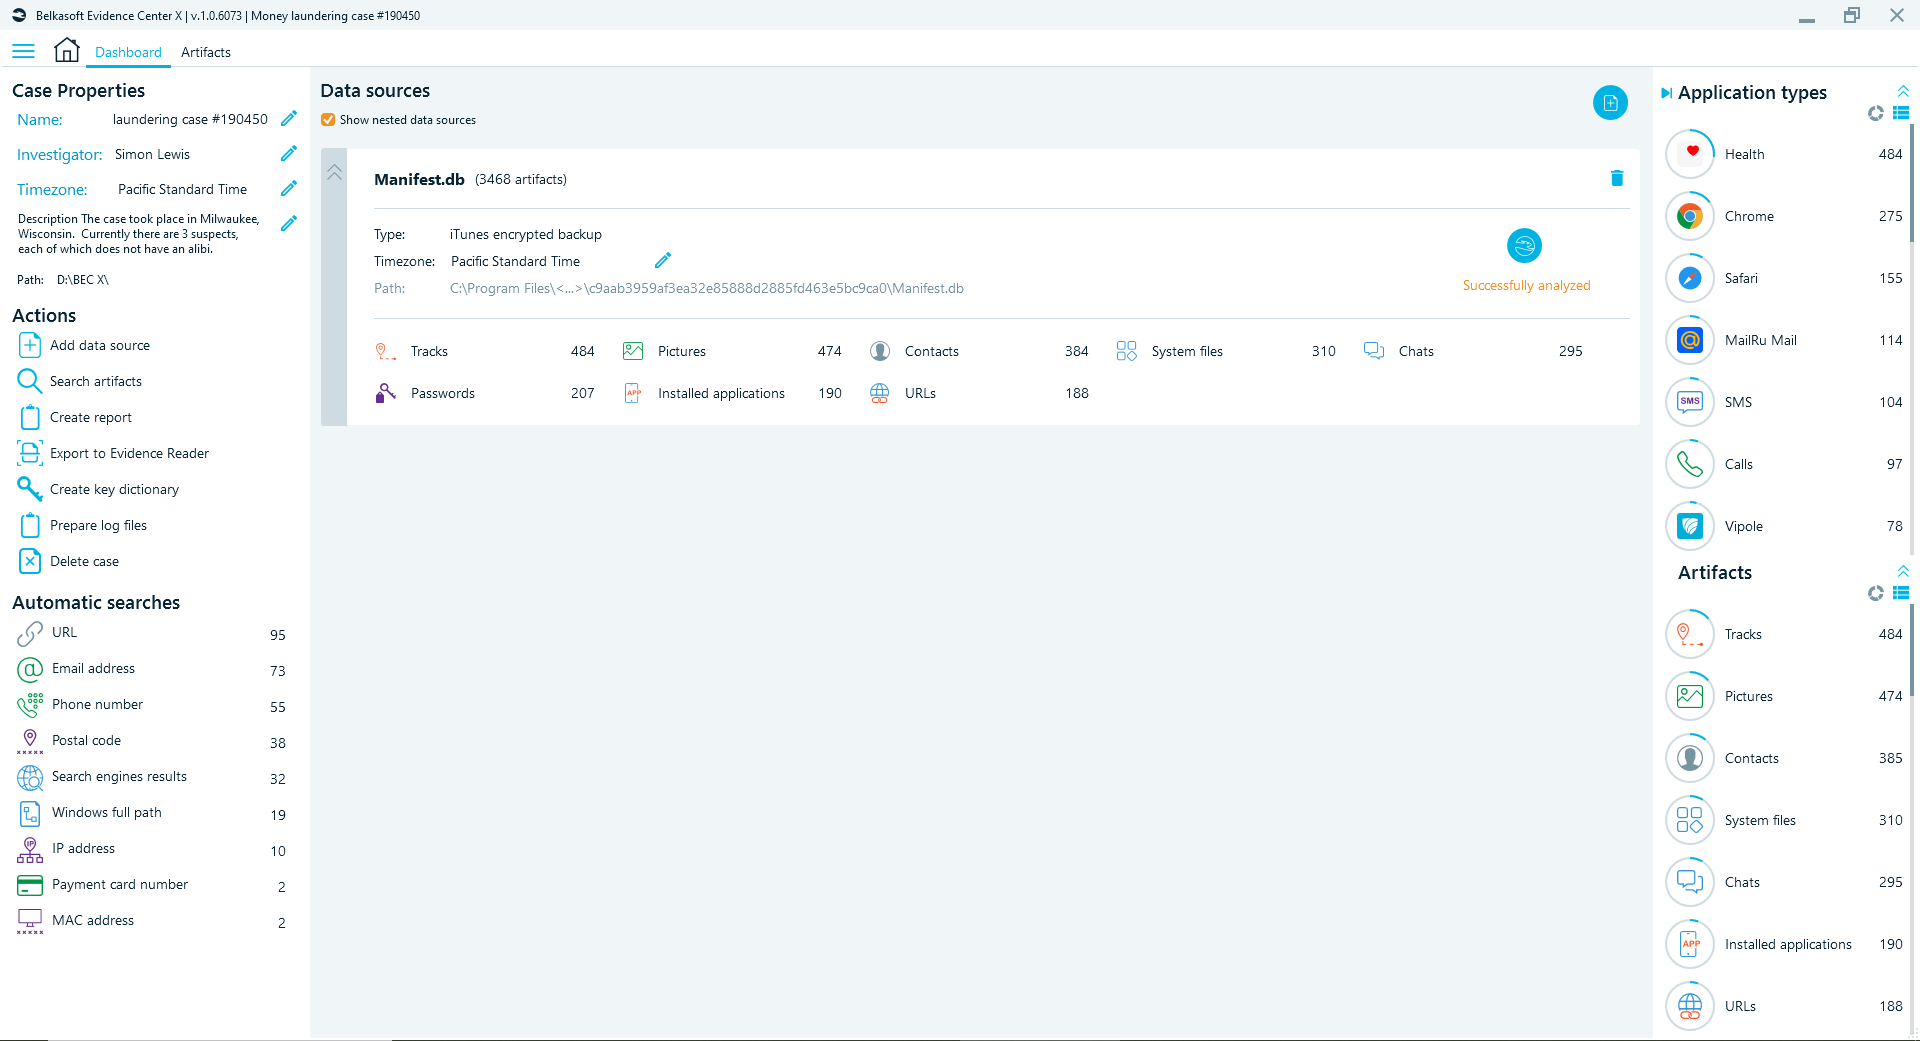This screenshot has width=1920, height=1041.
Task: Click Create report action
Action: (75, 417)
